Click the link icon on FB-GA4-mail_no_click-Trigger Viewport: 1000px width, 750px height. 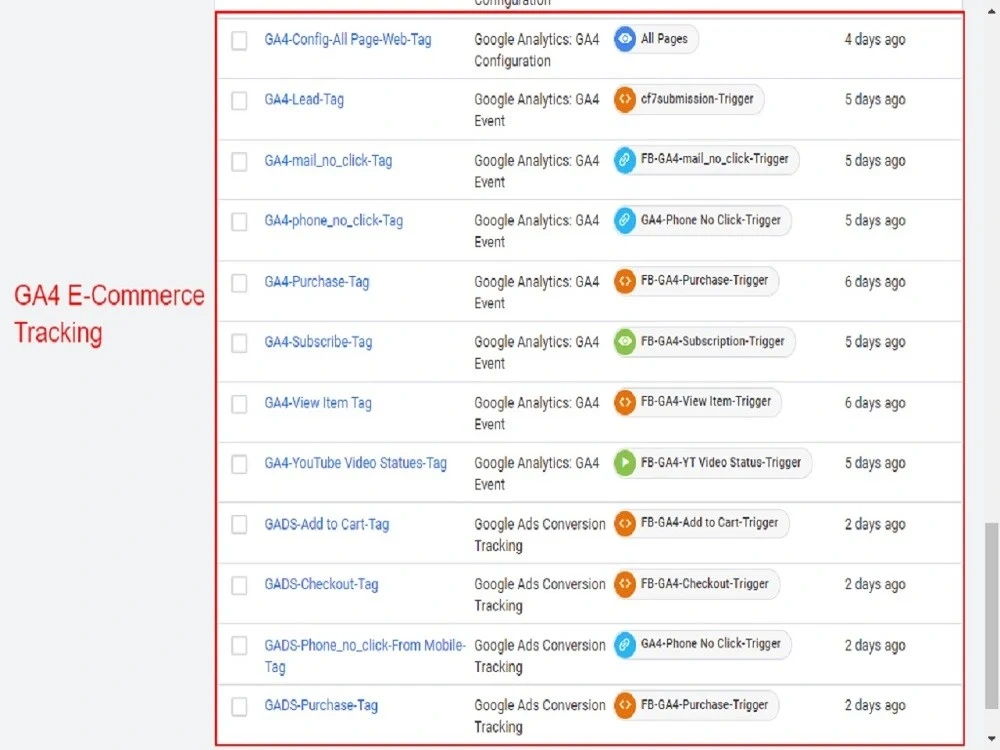[x=628, y=160]
